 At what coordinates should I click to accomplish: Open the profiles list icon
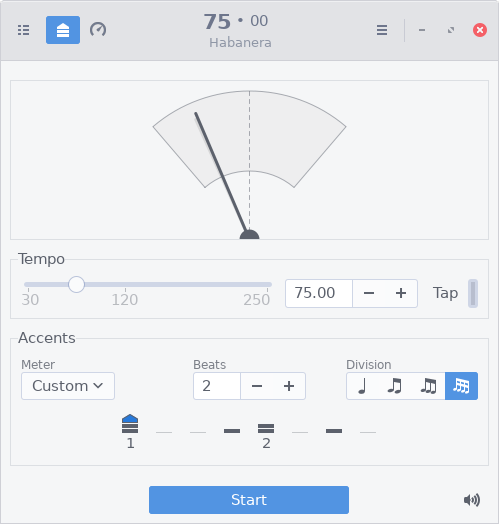coord(23,30)
